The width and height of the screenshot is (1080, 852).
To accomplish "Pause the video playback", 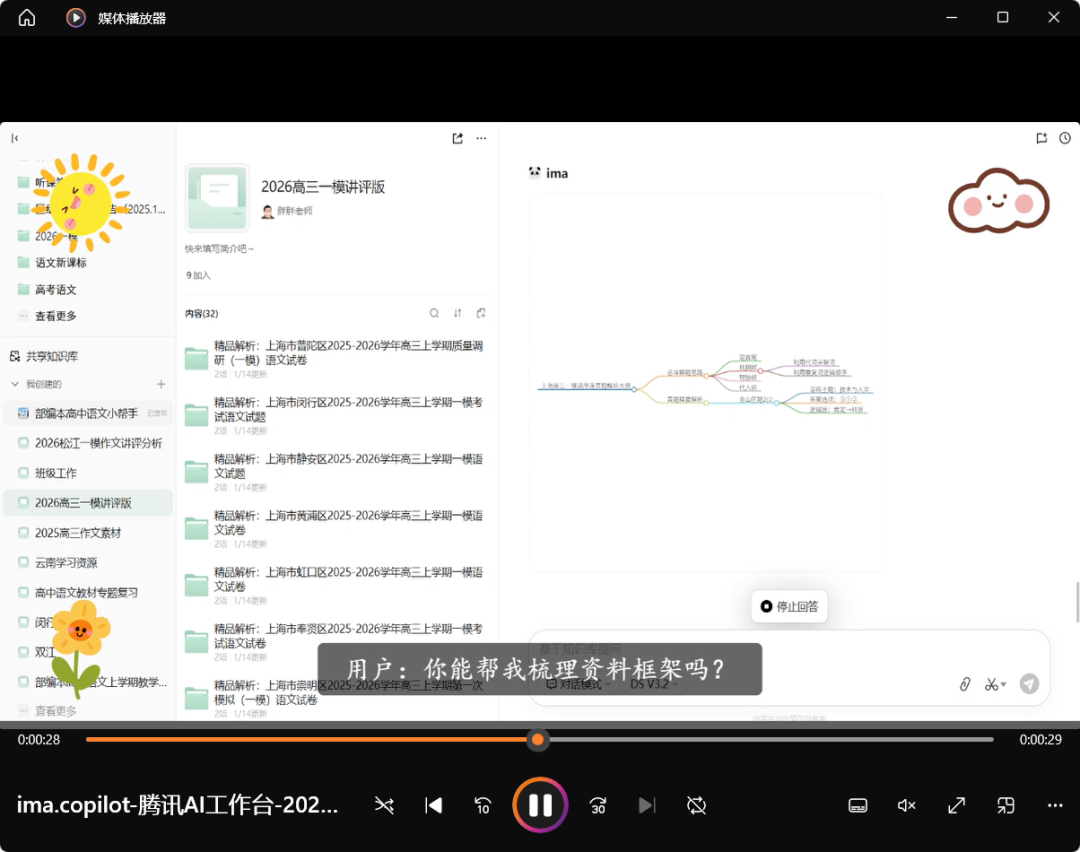I will (540, 805).
